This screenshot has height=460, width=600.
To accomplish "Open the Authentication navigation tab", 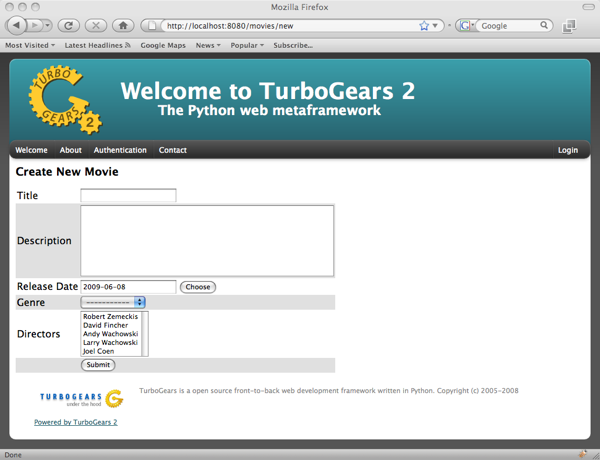I will [120, 150].
